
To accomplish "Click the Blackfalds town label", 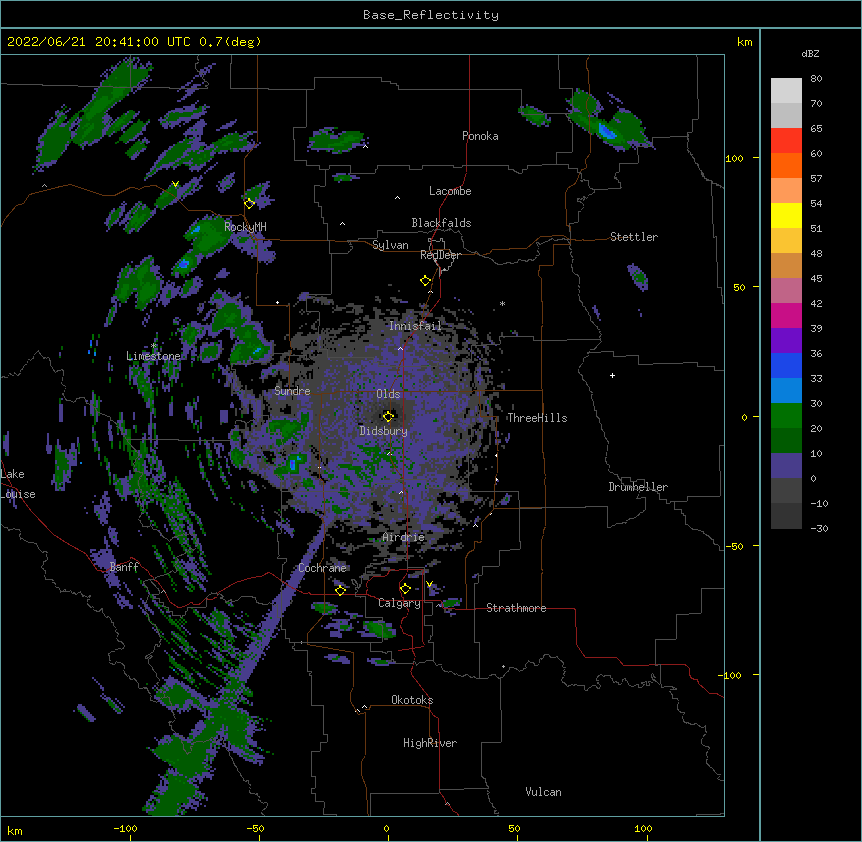I will 441,223.
